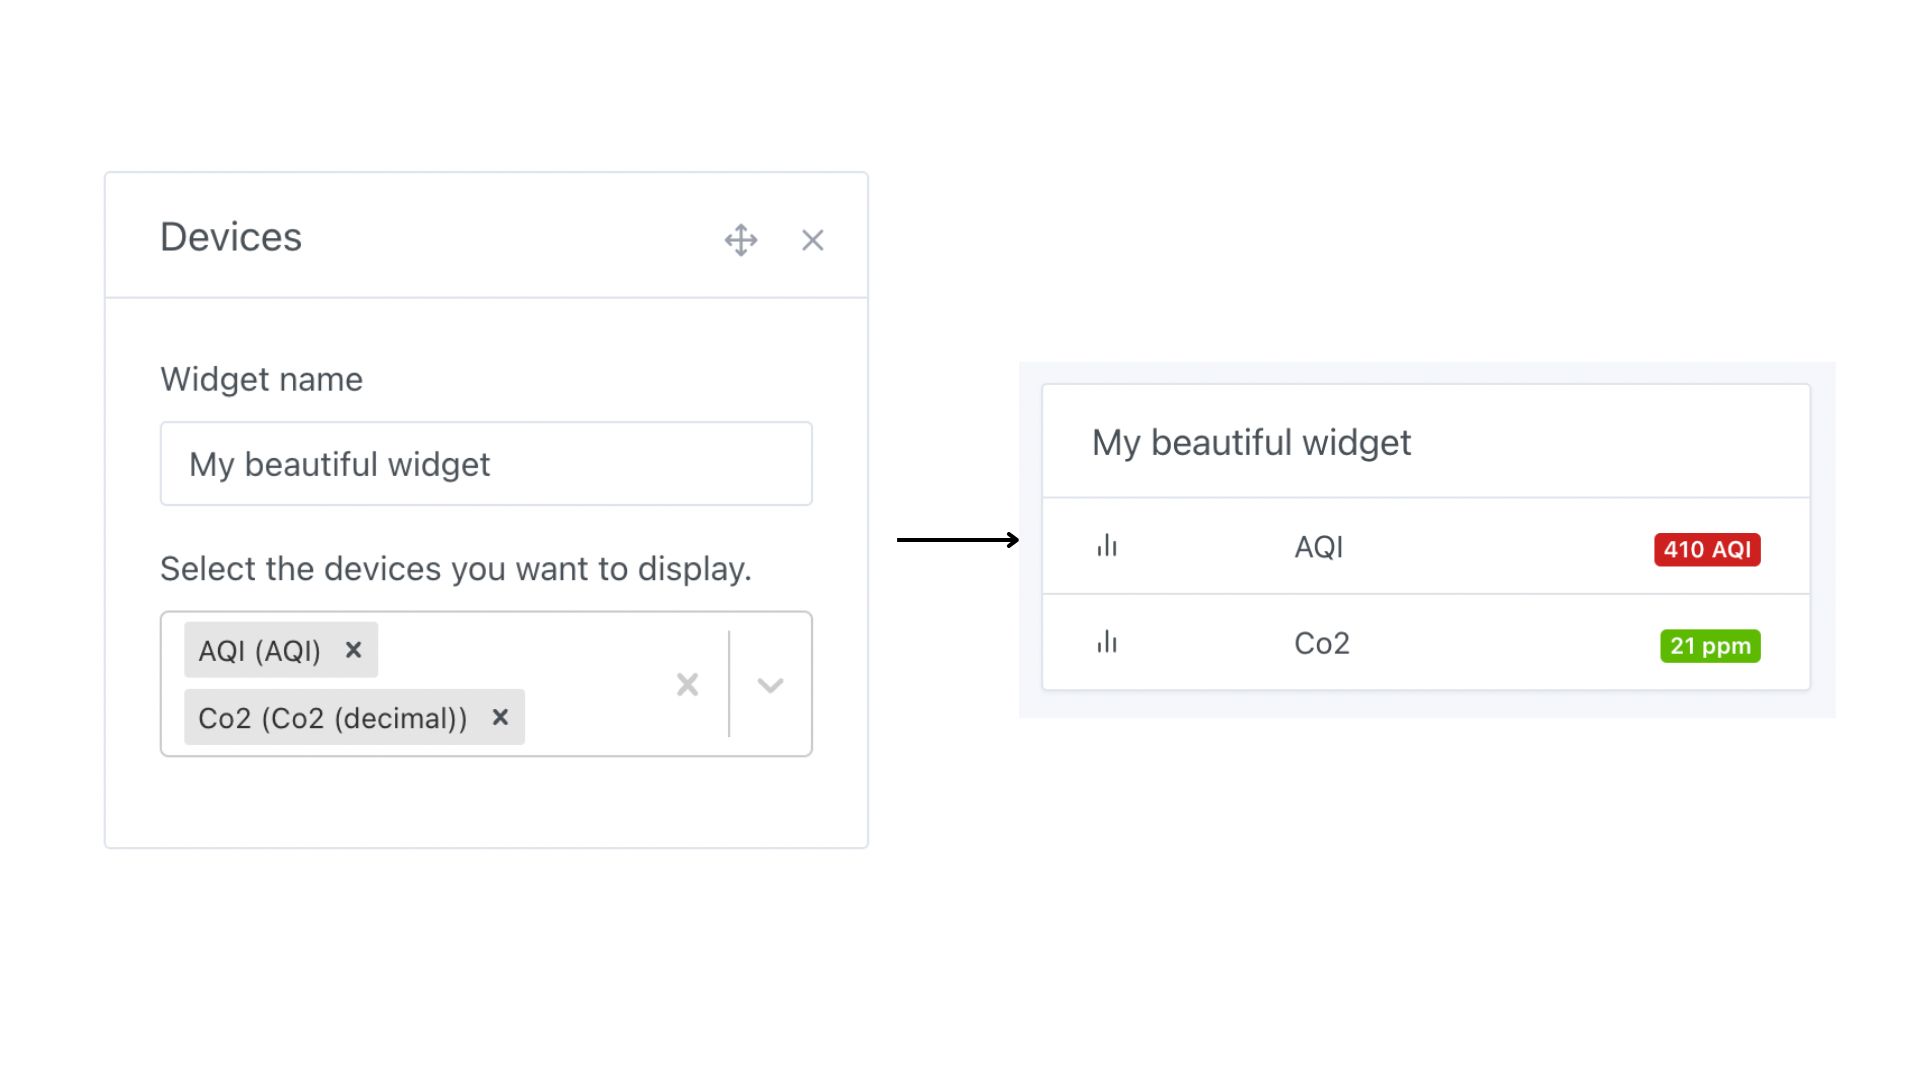The width and height of the screenshot is (1920, 1080).
Task: Click the Co2 (Co2 (decimal)) tag label
Action: pos(332,718)
